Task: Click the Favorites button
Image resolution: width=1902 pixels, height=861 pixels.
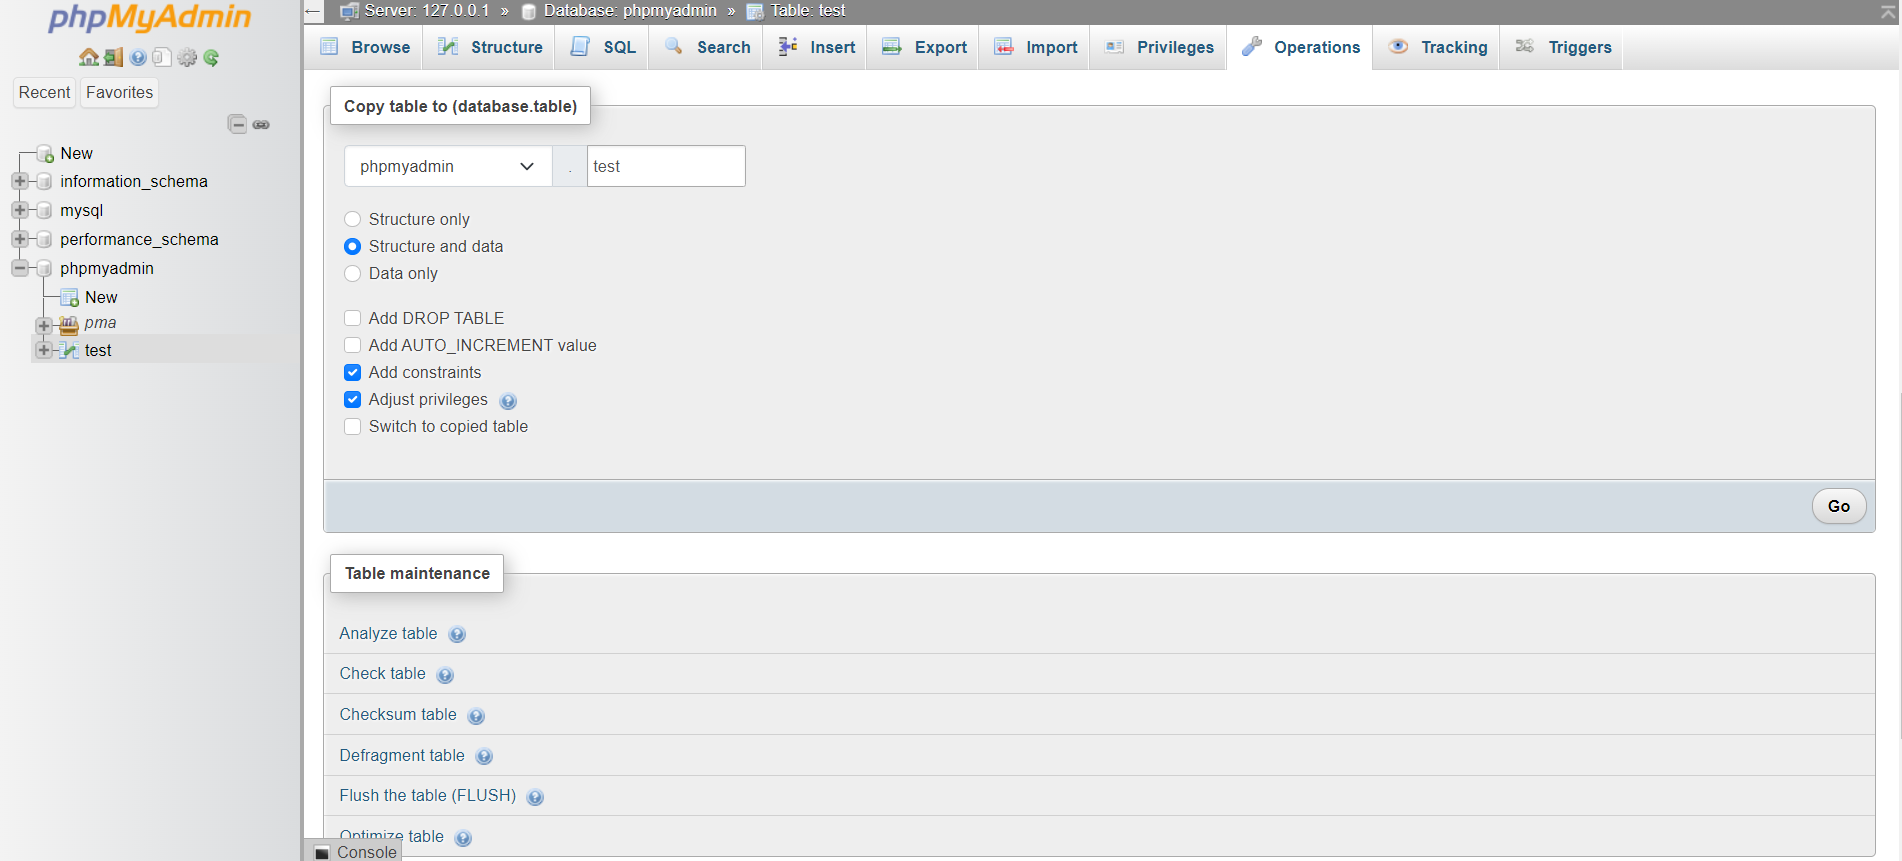Action: click(x=119, y=92)
